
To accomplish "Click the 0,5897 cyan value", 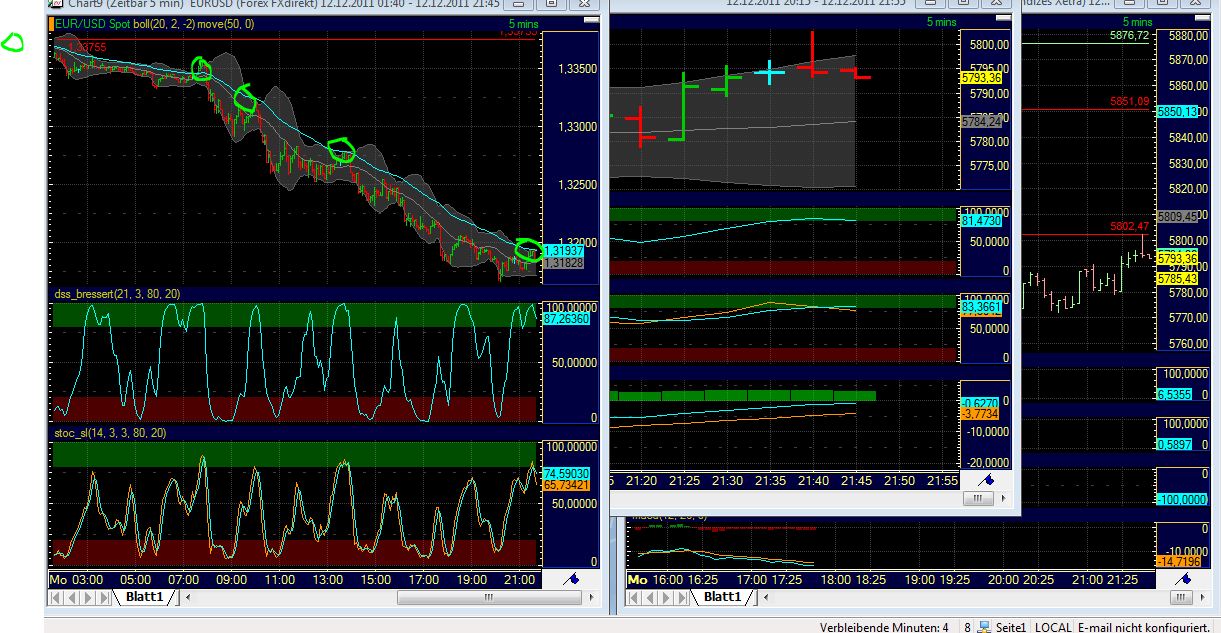I will click(1176, 444).
